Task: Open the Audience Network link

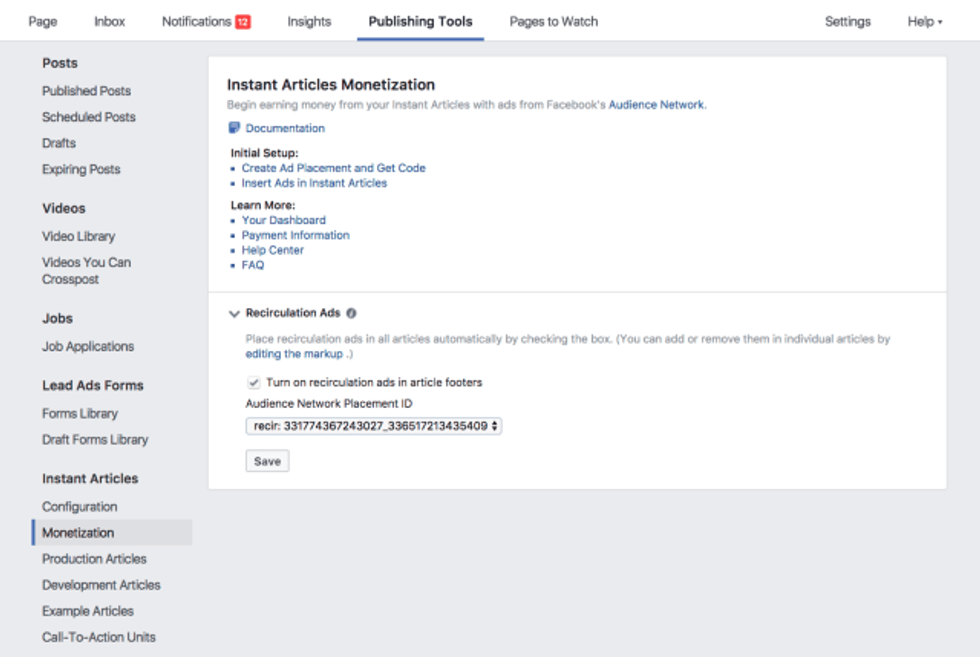Action: click(656, 104)
